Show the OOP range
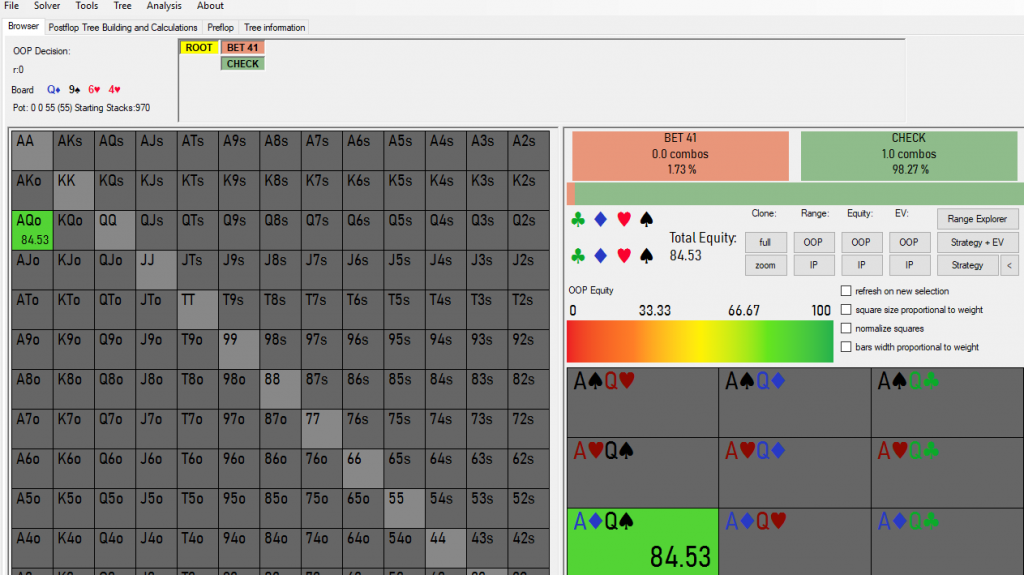The image size is (1024, 575). click(813, 242)
